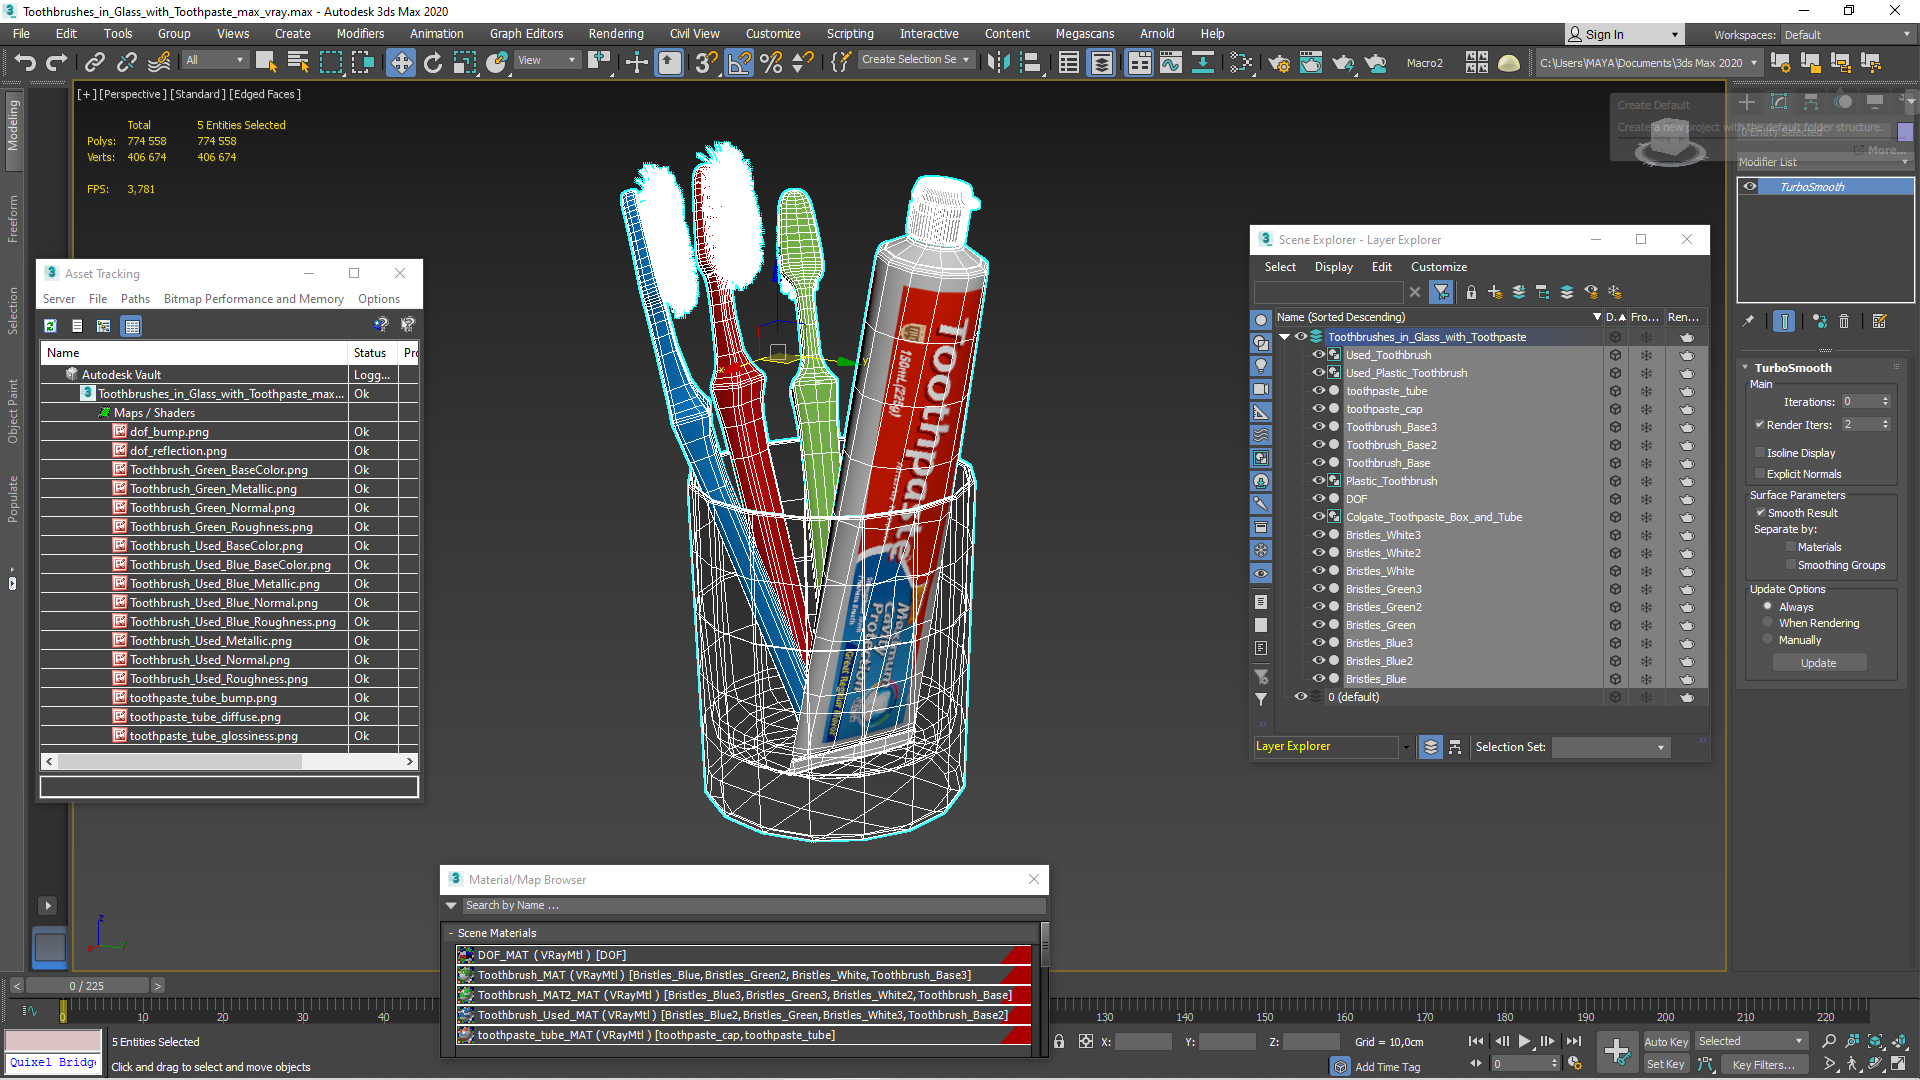Collapse the TurboSmooth rollout
Viewport: 1920px width, 1080px height.
[1745, 367]
